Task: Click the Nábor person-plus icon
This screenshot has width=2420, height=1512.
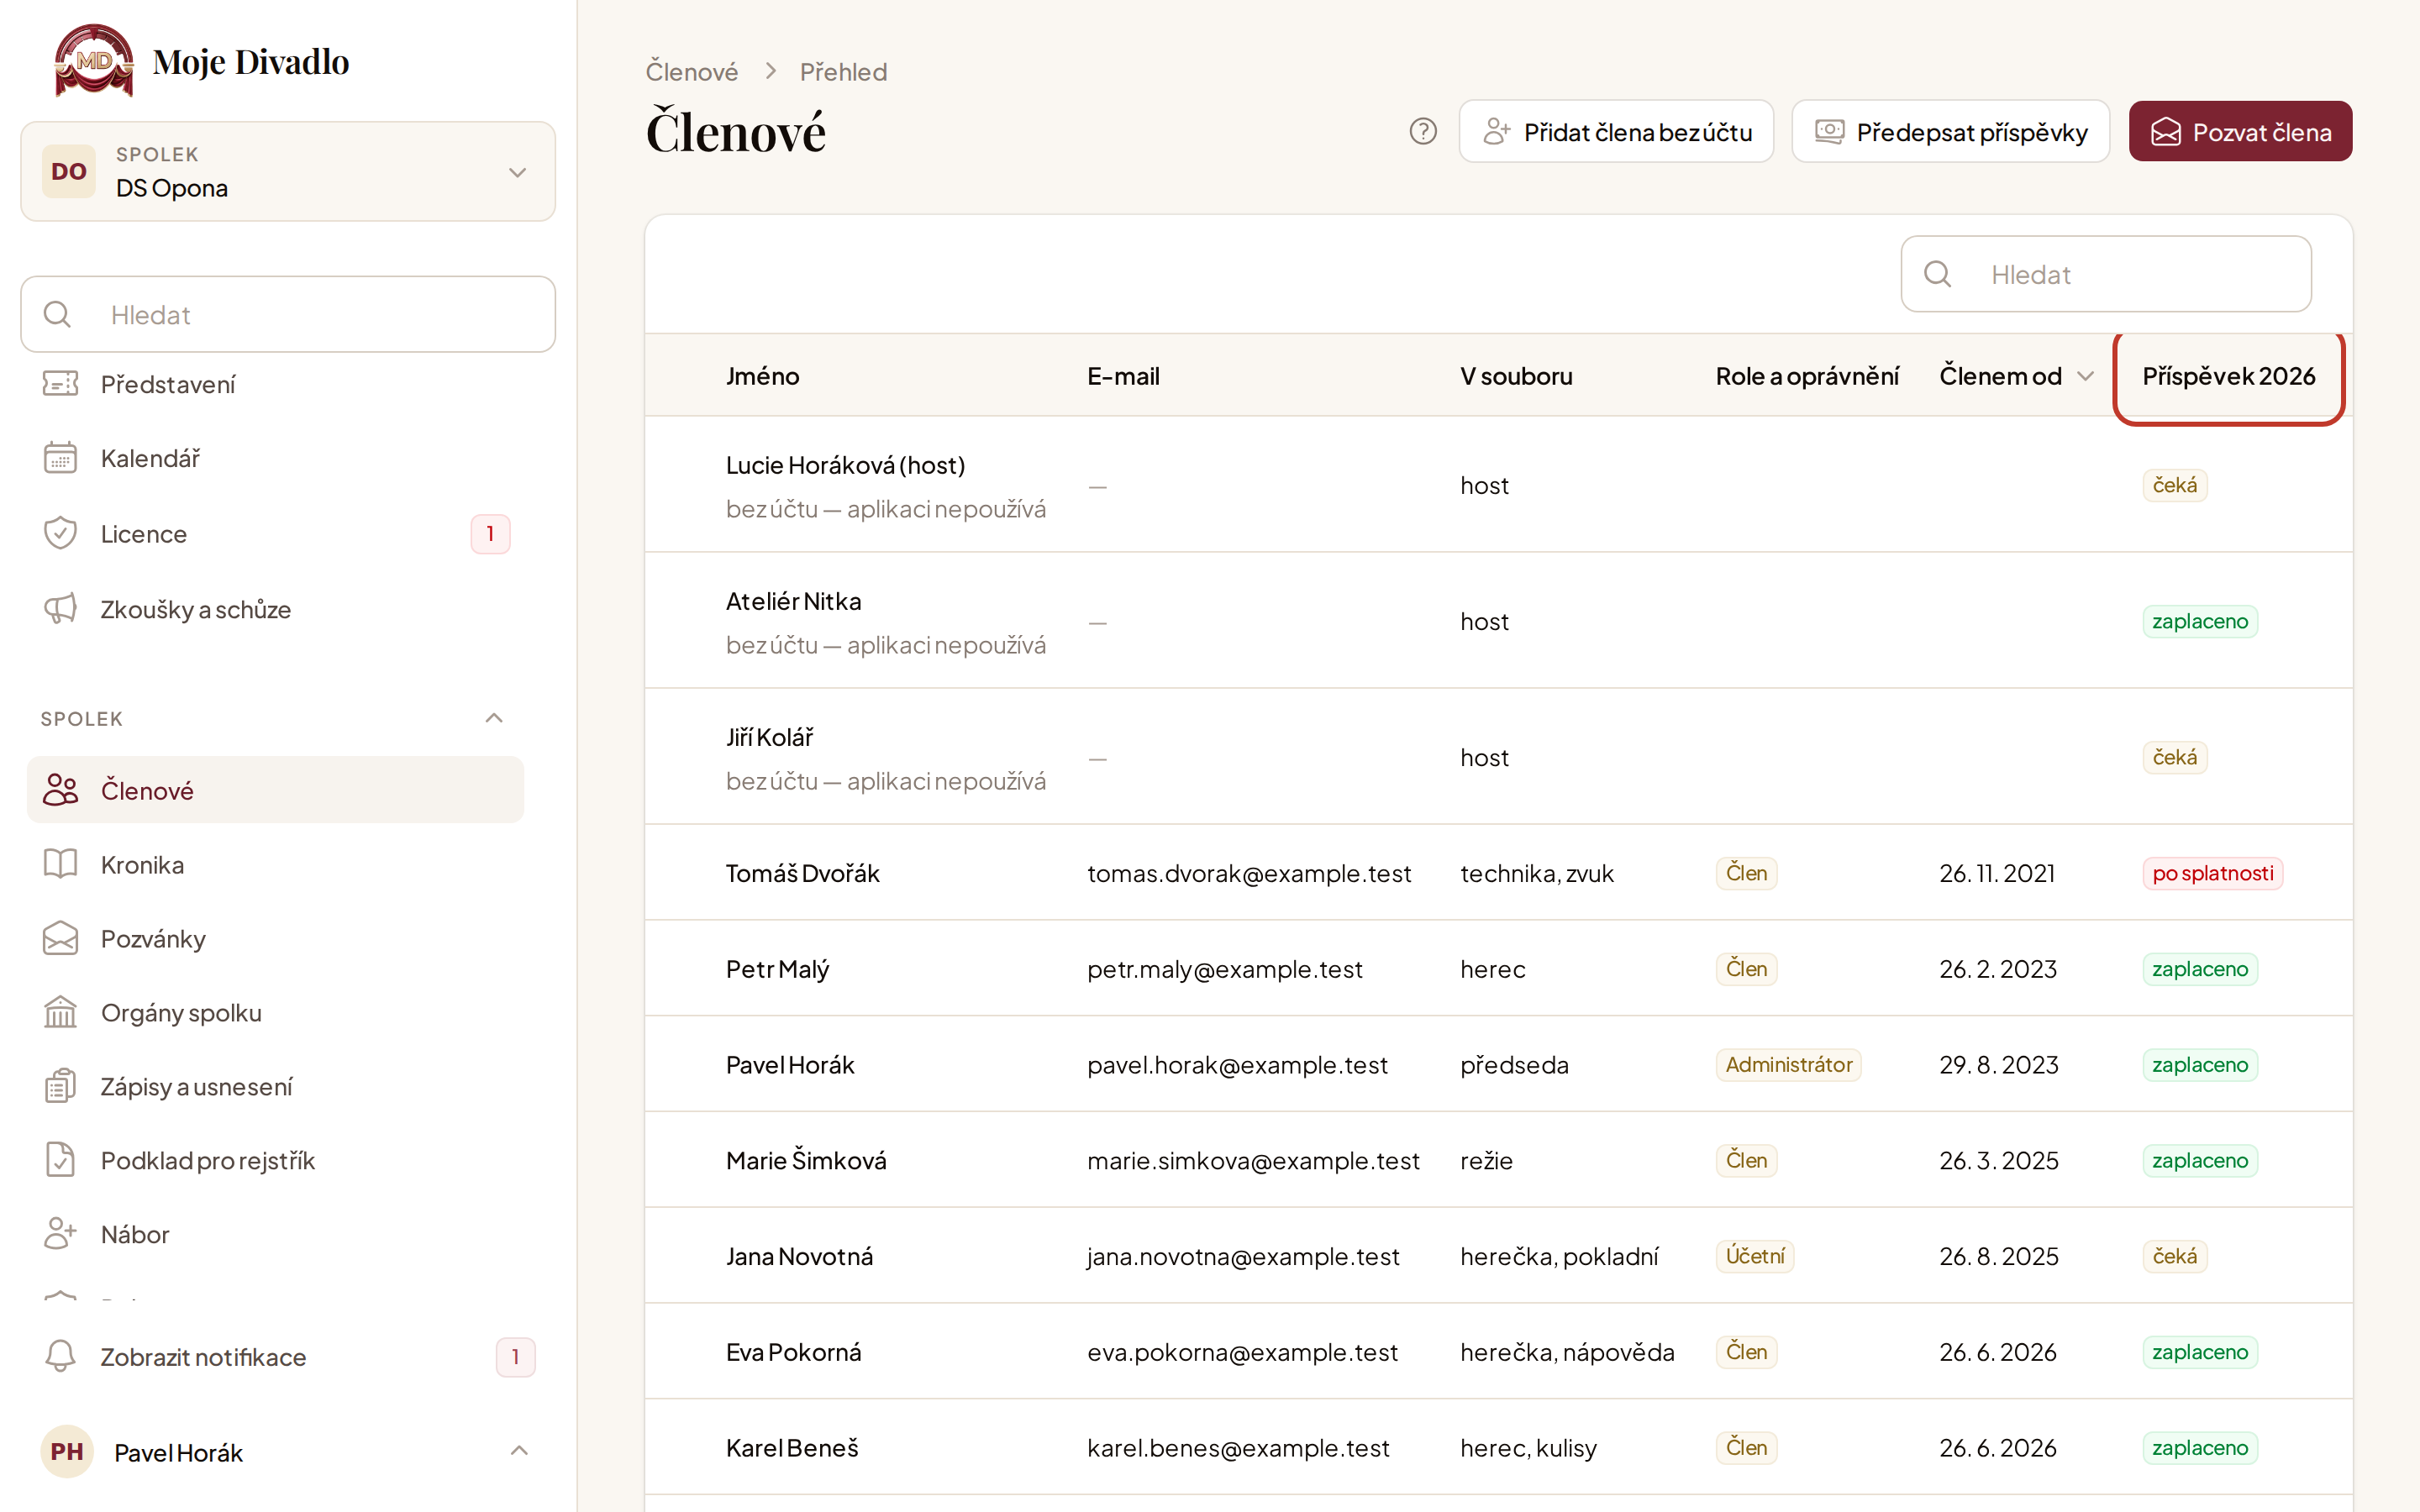Action: click(x=60, y=1234)
